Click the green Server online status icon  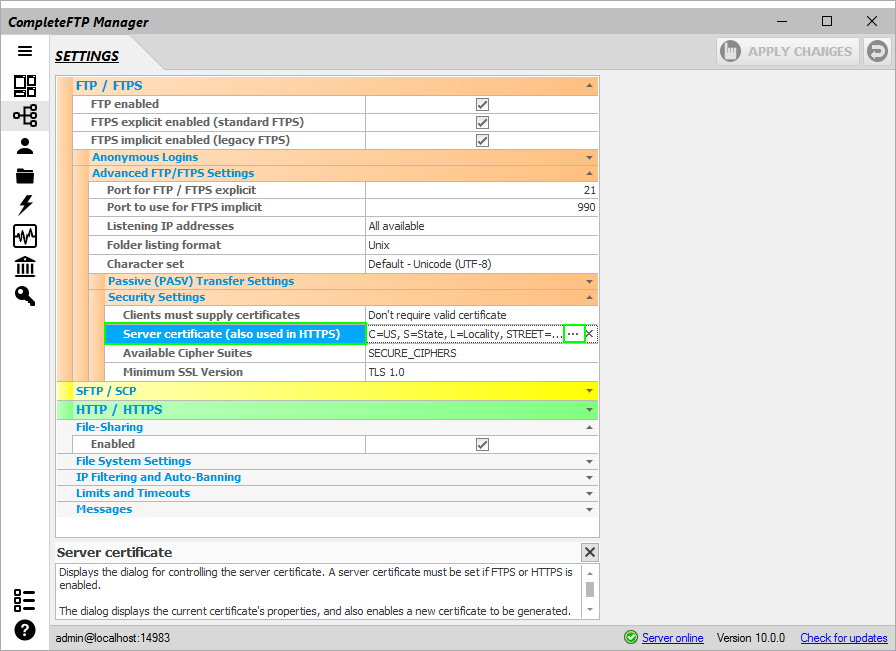coord(631,637)
